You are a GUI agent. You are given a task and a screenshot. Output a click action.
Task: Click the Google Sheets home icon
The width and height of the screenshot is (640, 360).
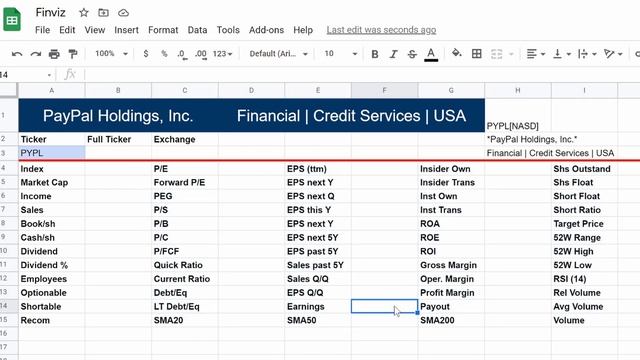tap(12, 19)
